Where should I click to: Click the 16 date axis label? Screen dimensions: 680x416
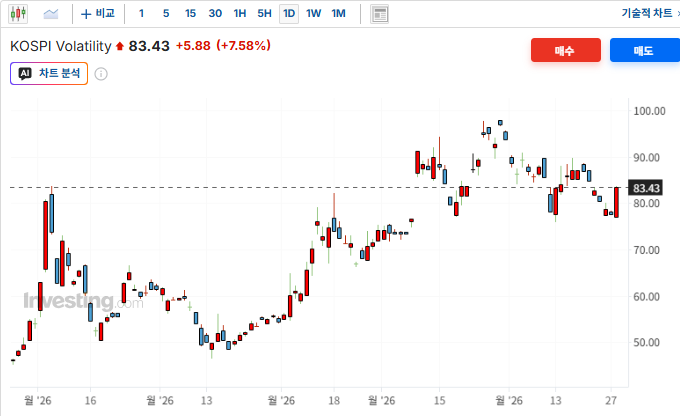pos(90,400)
